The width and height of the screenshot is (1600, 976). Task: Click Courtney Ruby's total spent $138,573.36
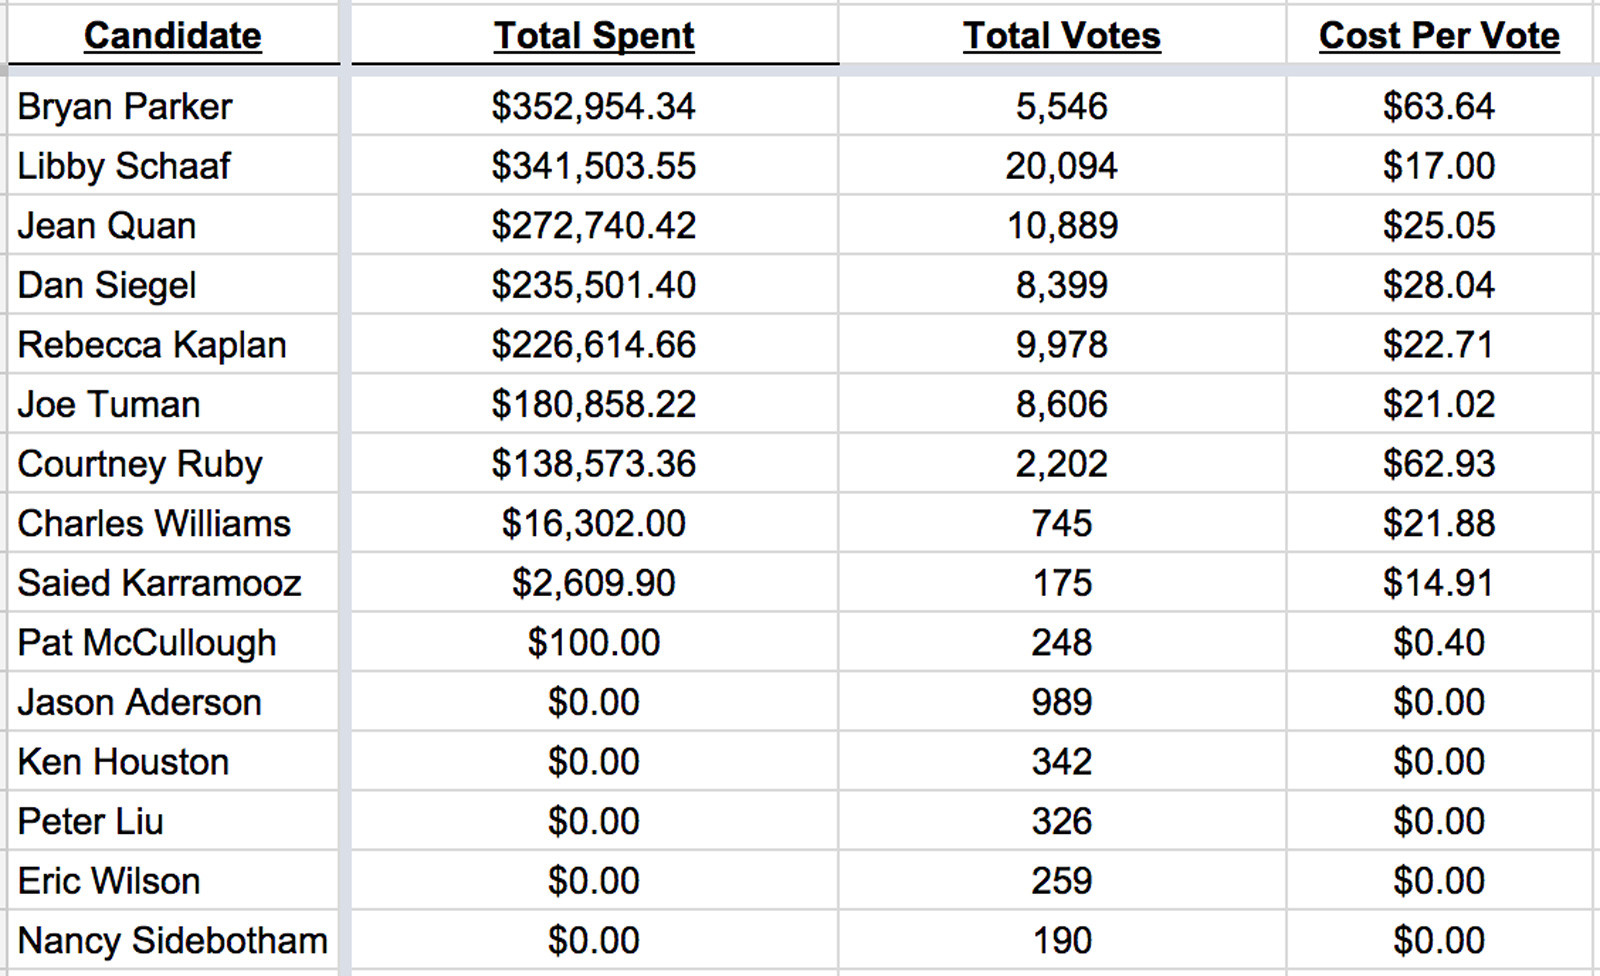click(594, 464)
